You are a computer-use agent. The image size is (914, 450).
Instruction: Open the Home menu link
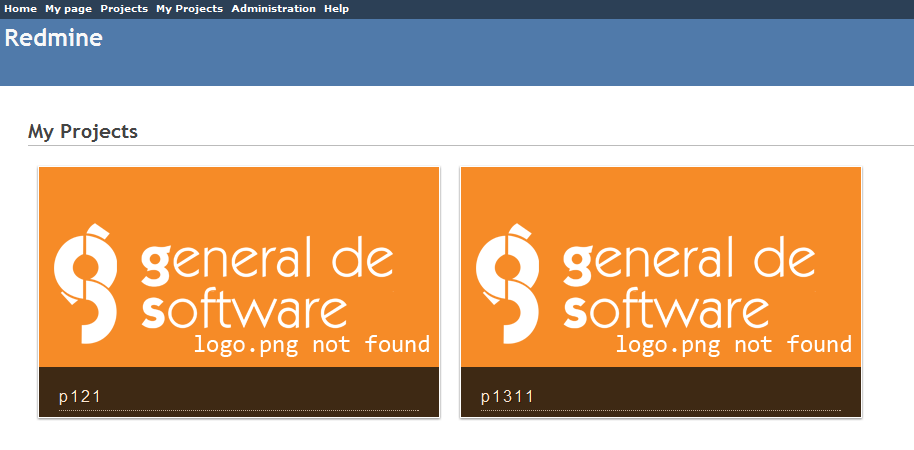[20, 9]
